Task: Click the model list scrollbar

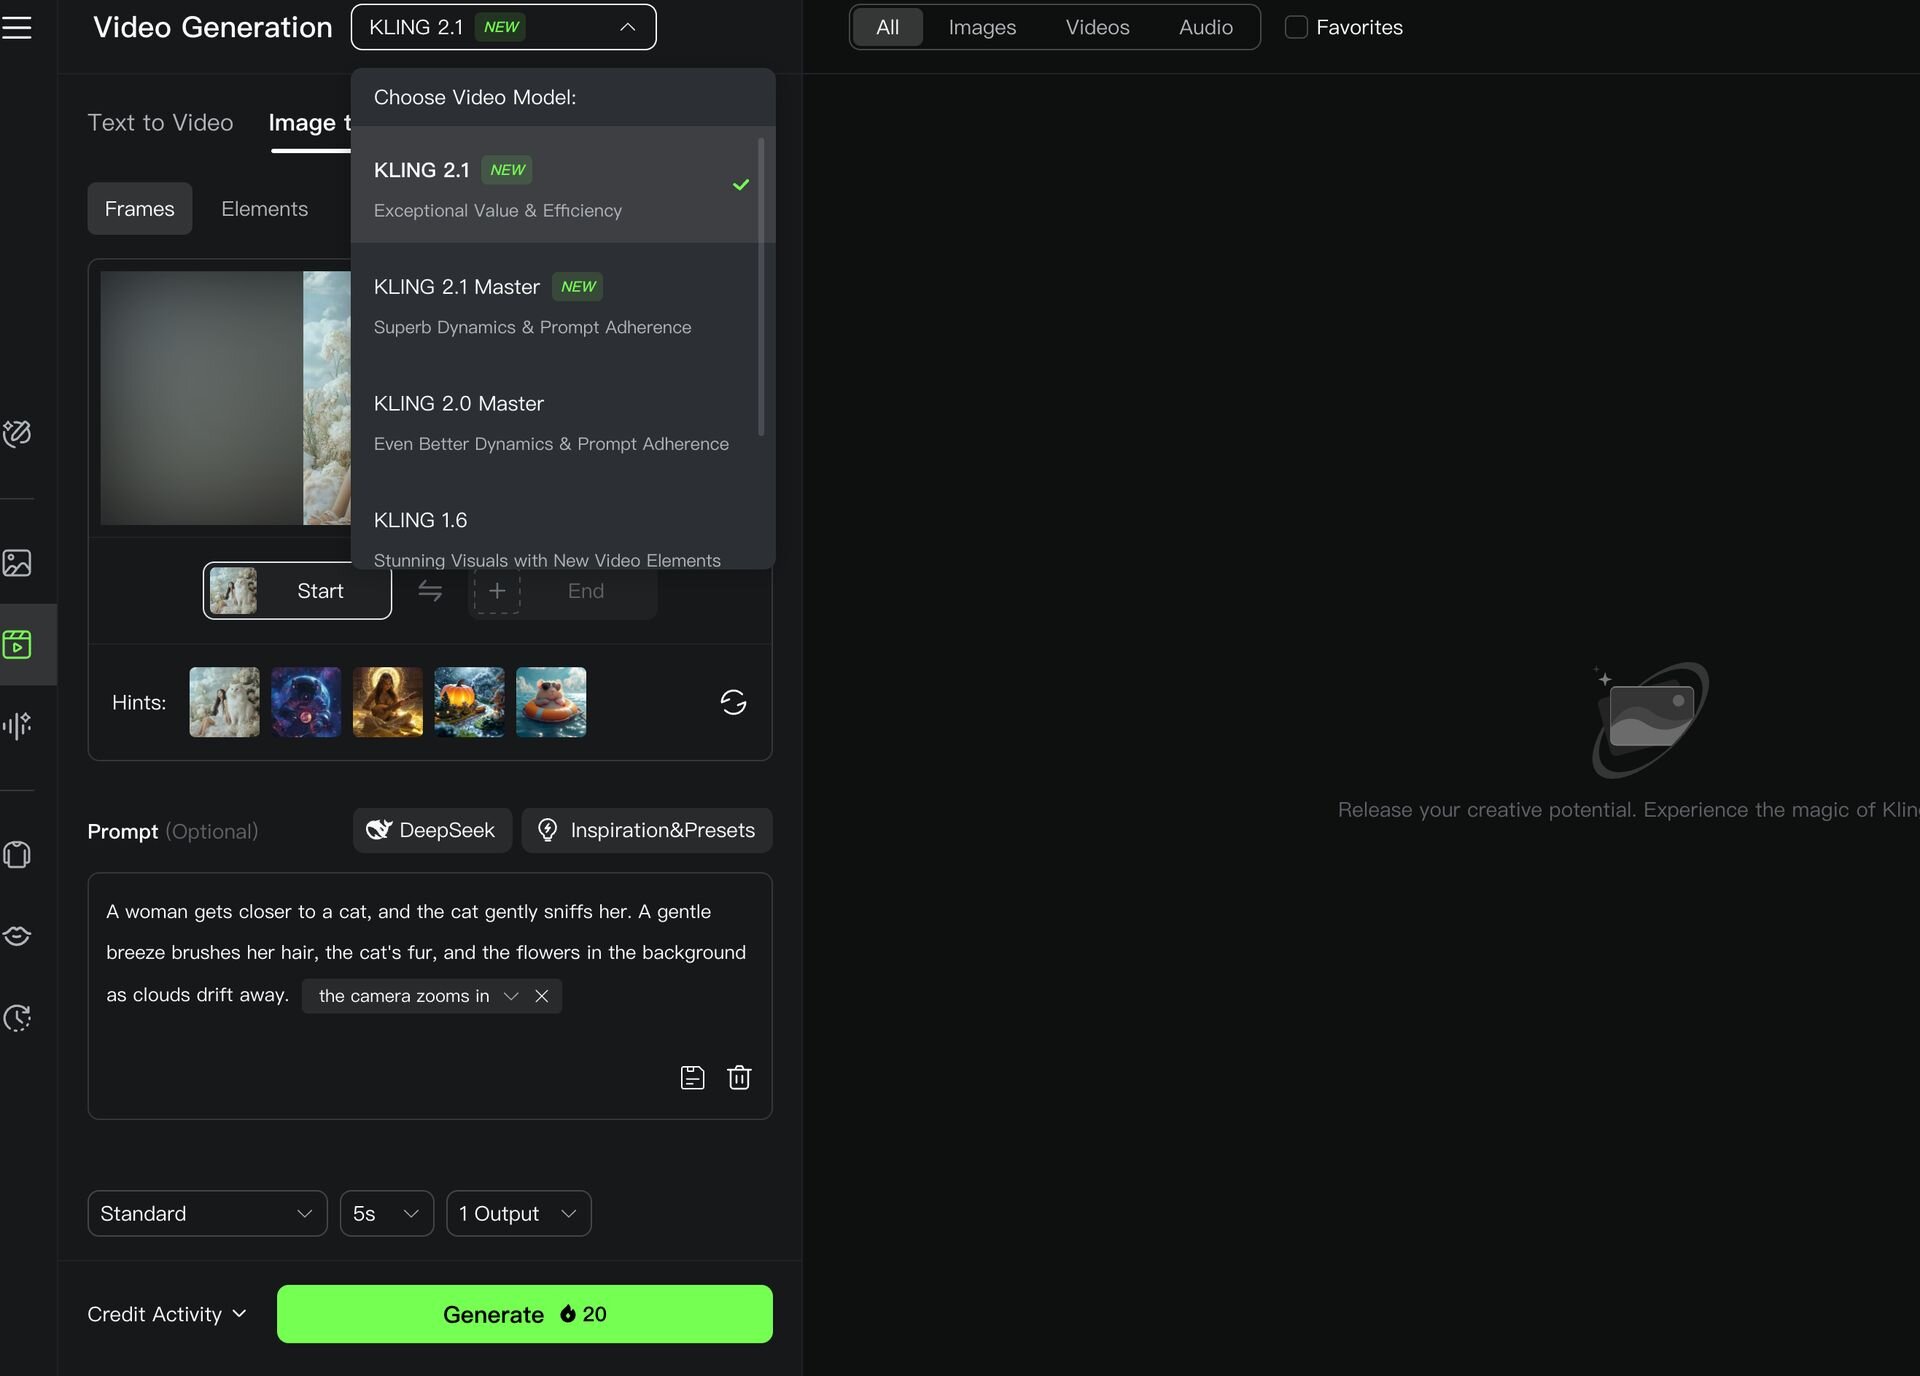Action: 762,287
